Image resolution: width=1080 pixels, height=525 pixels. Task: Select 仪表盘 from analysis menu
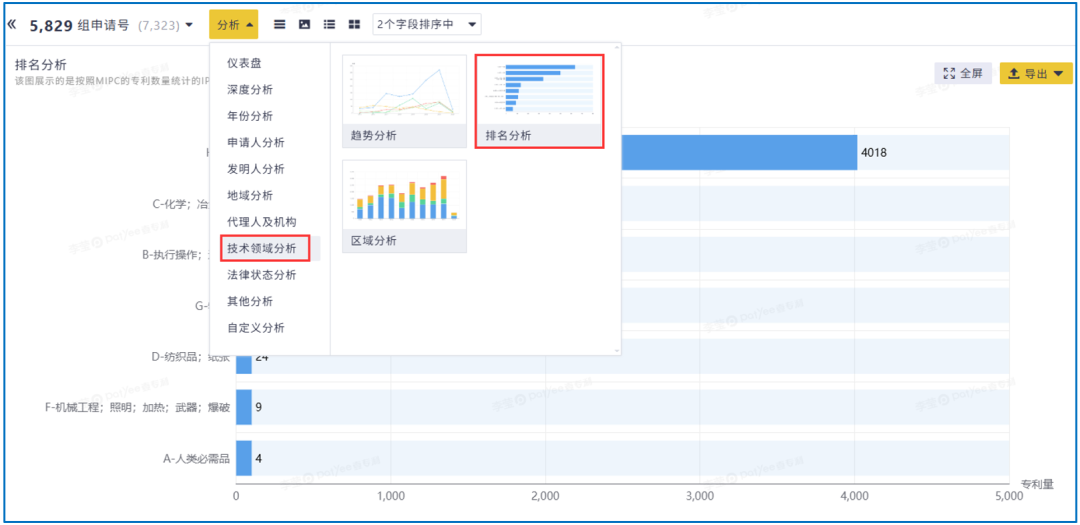[245, 63]
